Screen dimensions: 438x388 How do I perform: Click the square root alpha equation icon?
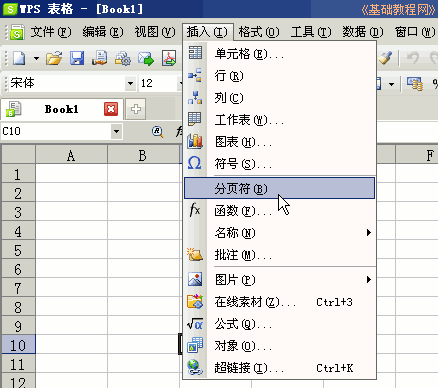point(195,324)
